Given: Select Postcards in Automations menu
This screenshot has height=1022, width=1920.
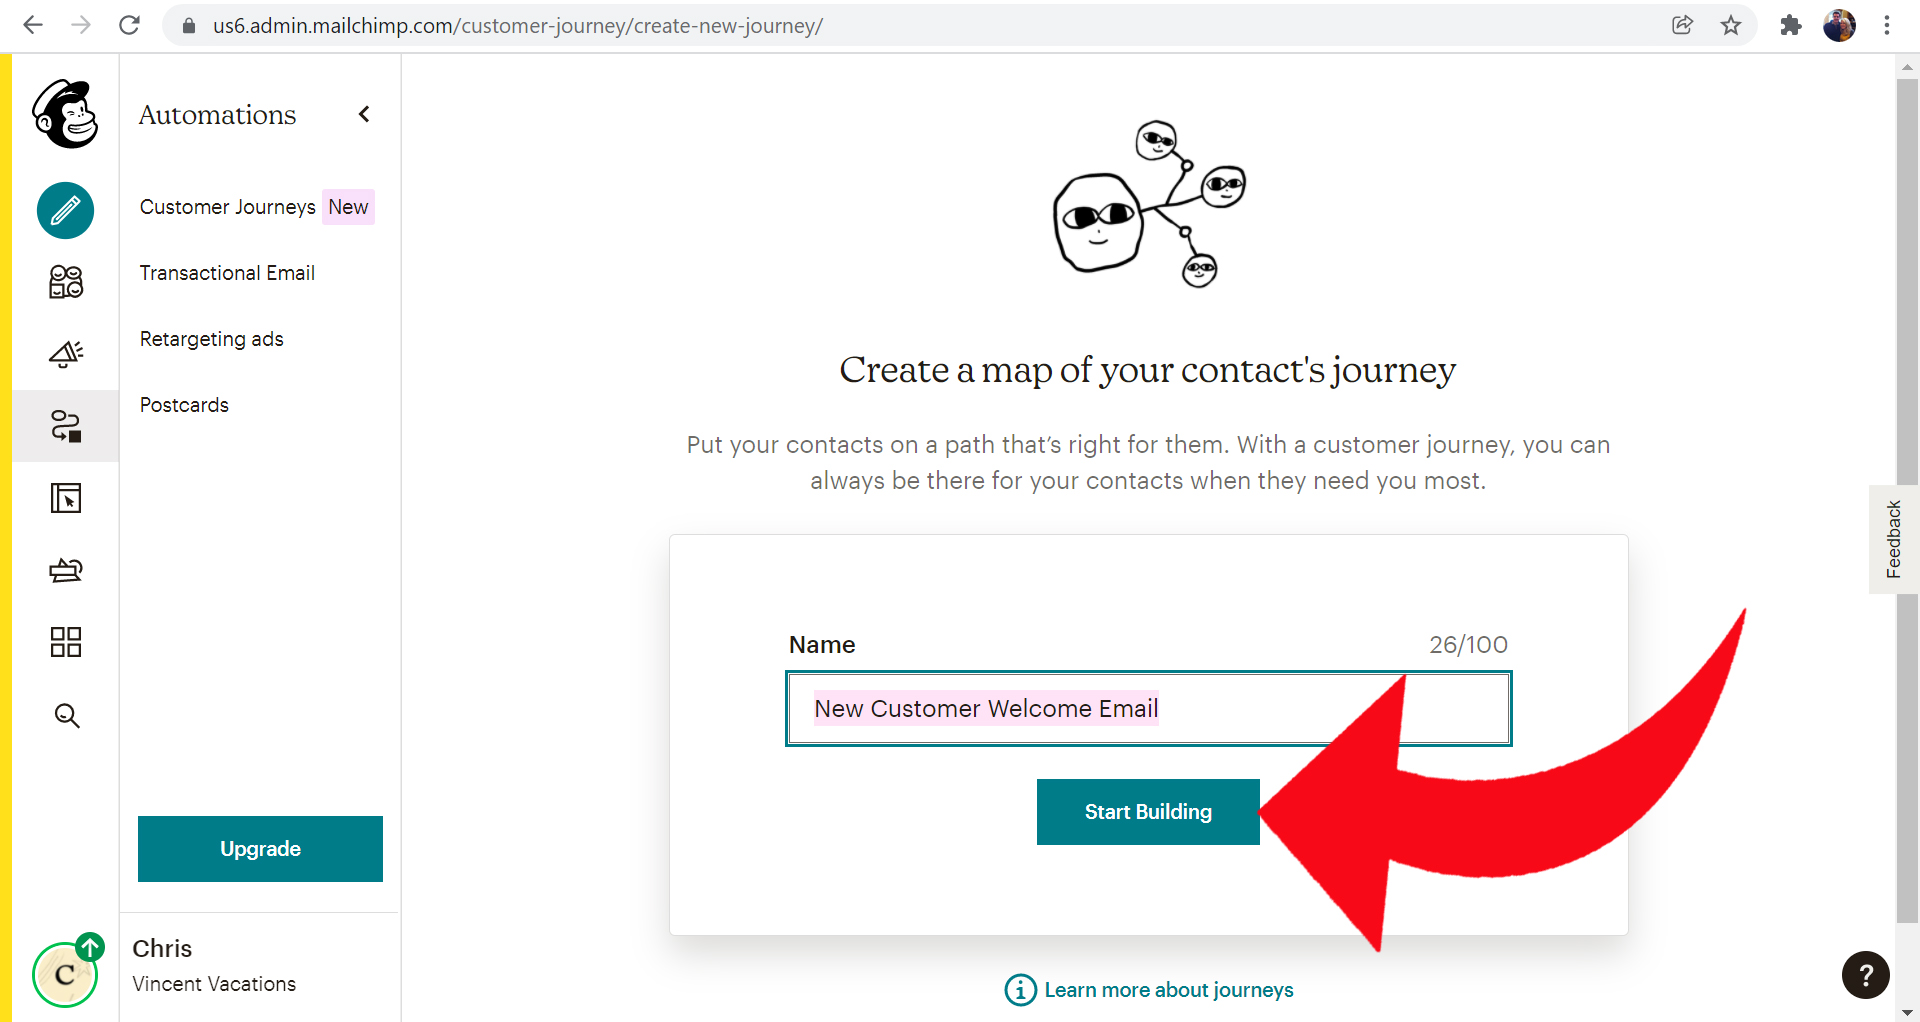Looking at the screenshot, I should [184, 405].
